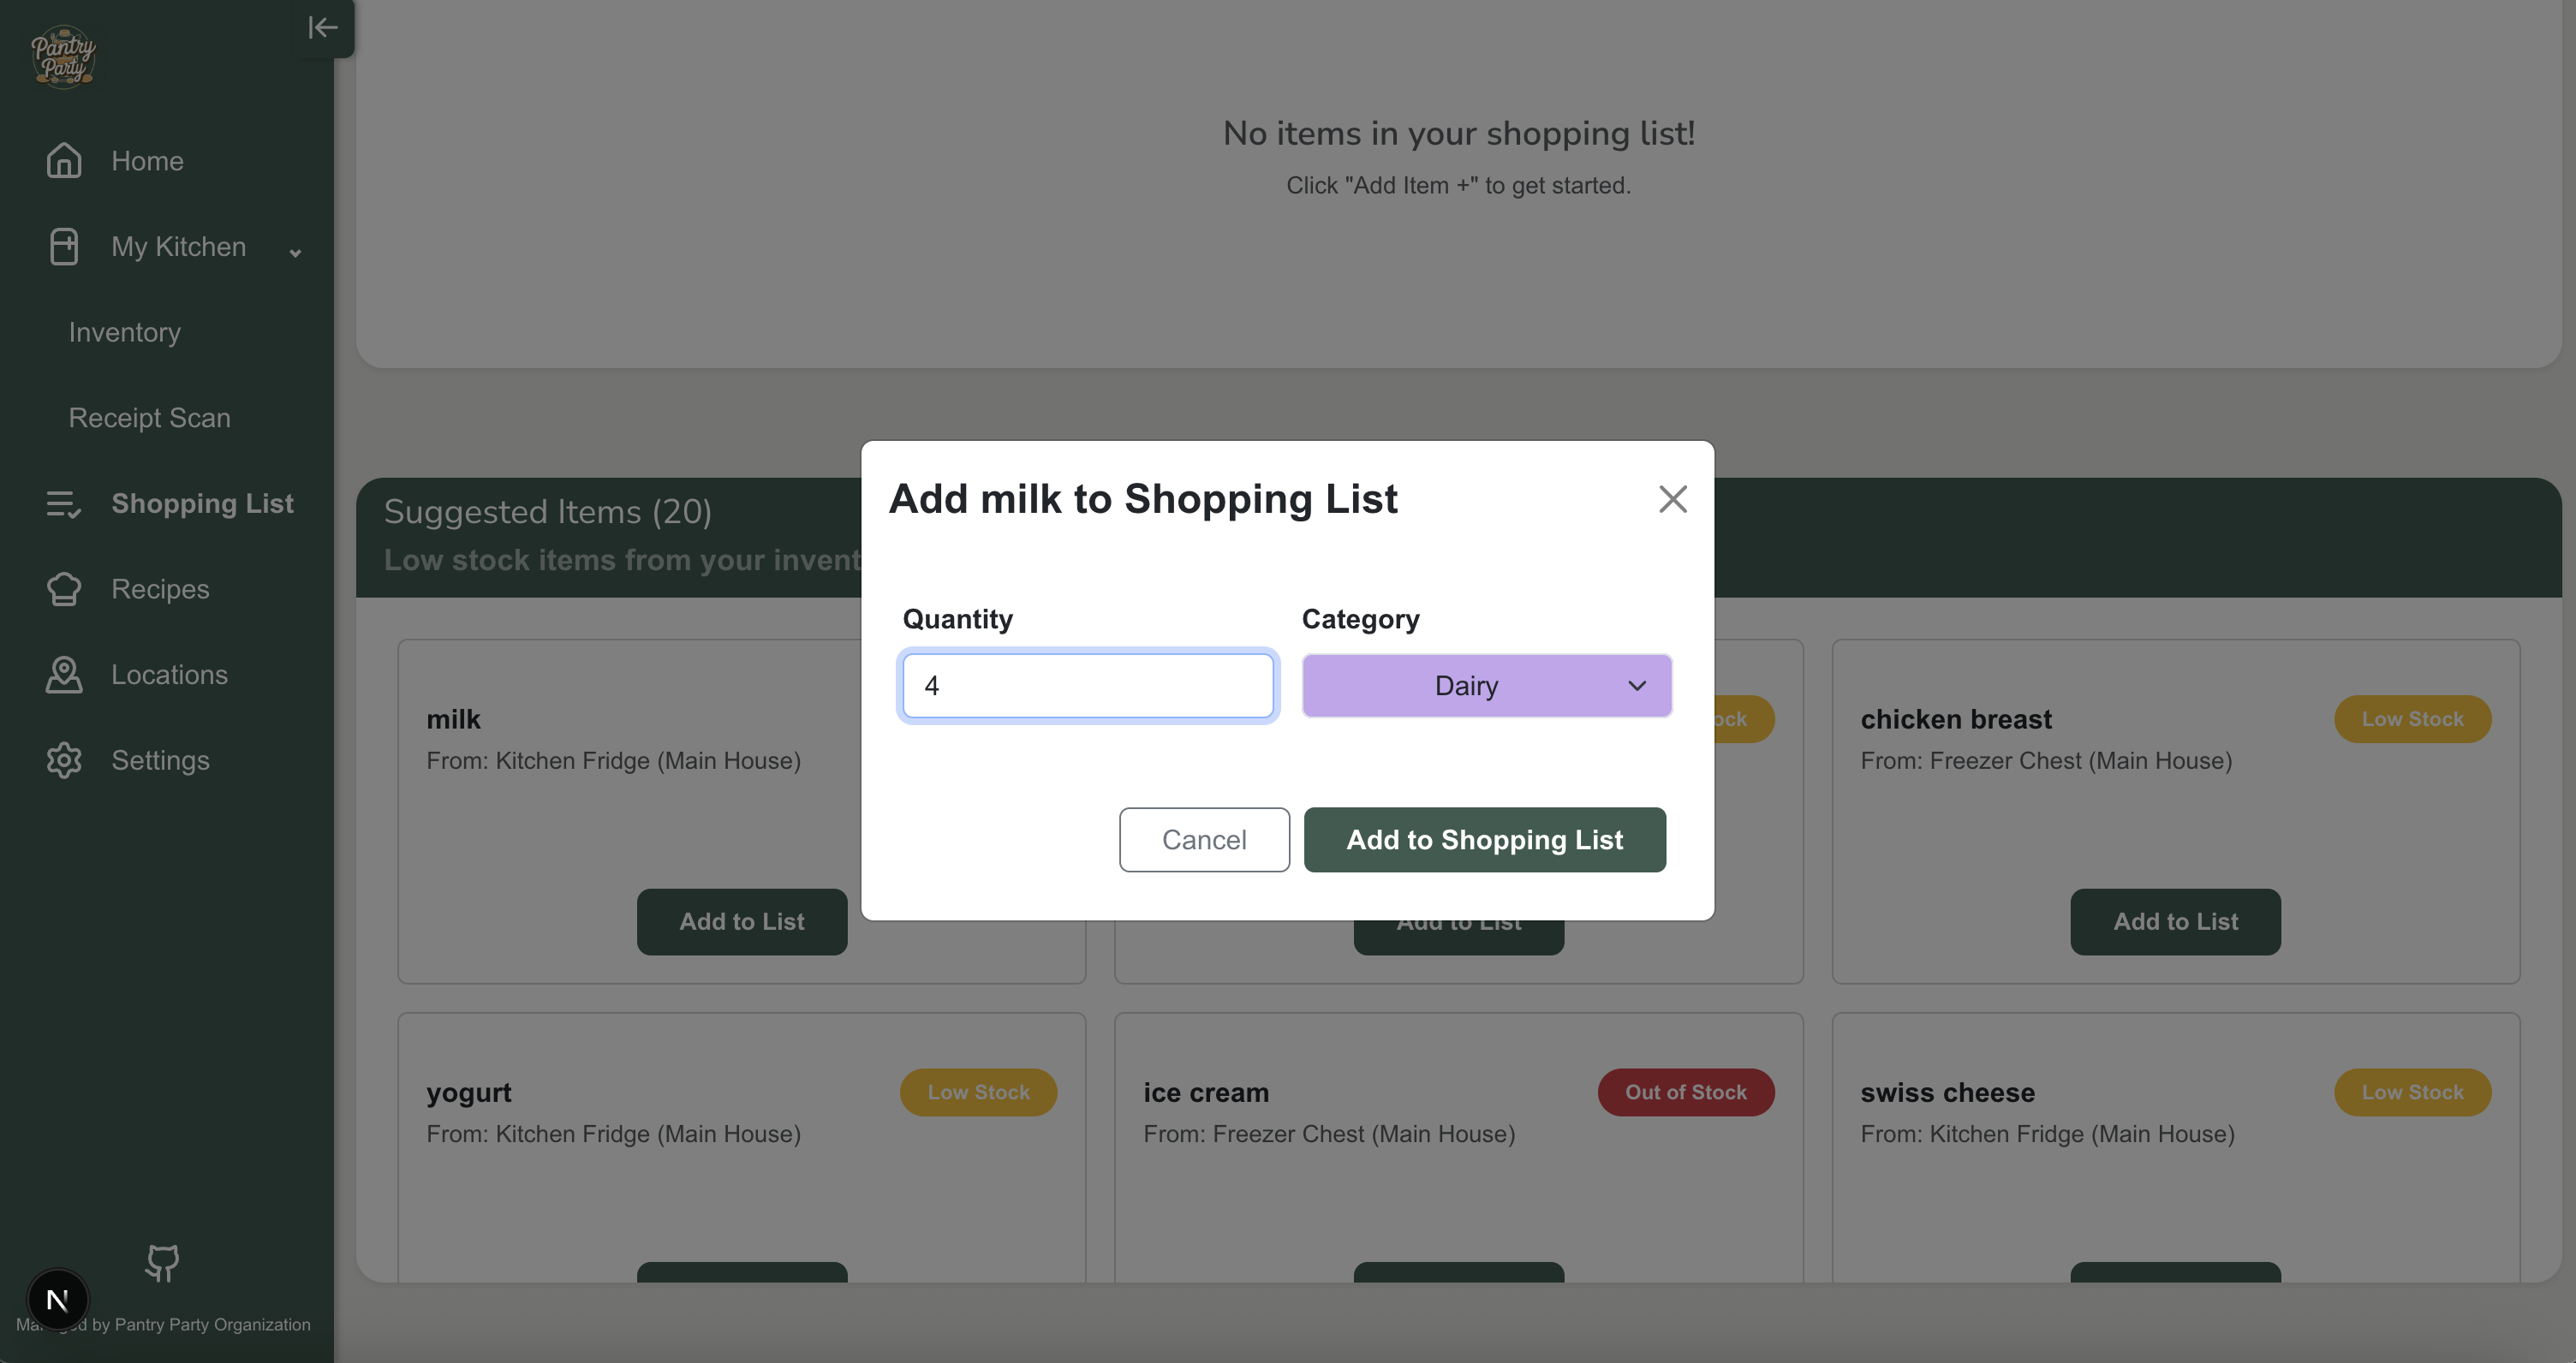This screenshot has width=2576, height=1363.
Task: Add milk card to list
Action: click(x=741, y=922)
